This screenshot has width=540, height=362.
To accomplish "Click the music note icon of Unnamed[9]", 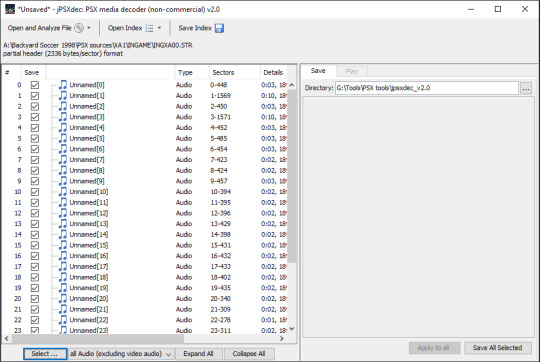I will click(63, 181).
